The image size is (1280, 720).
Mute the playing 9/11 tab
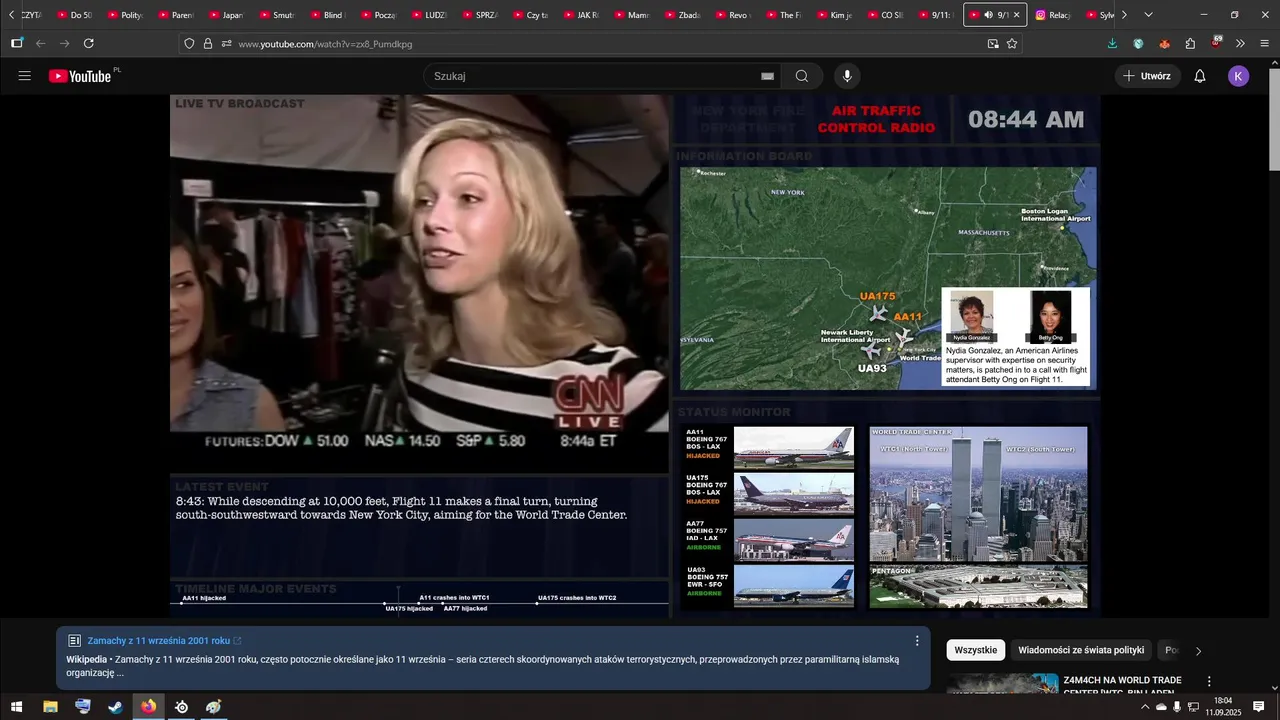pos(988,15)
